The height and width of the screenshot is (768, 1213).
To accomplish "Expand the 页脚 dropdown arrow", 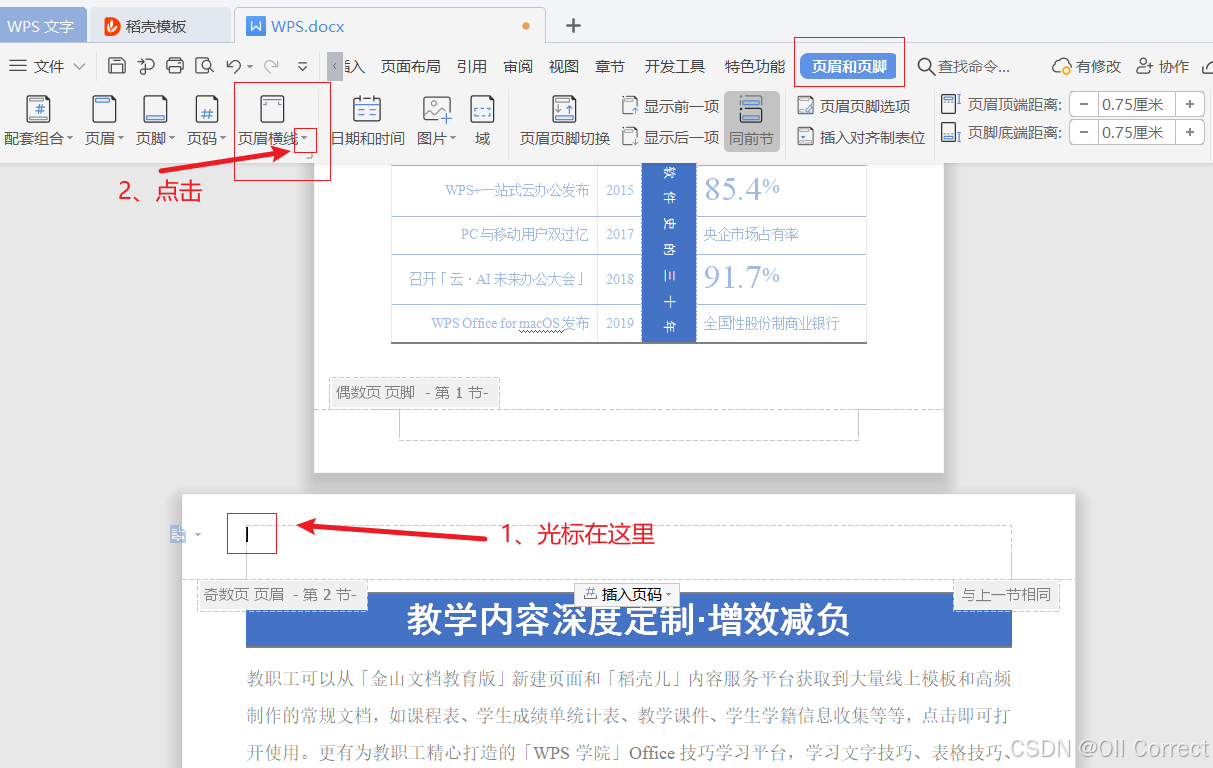I will [x=172, y=139].
